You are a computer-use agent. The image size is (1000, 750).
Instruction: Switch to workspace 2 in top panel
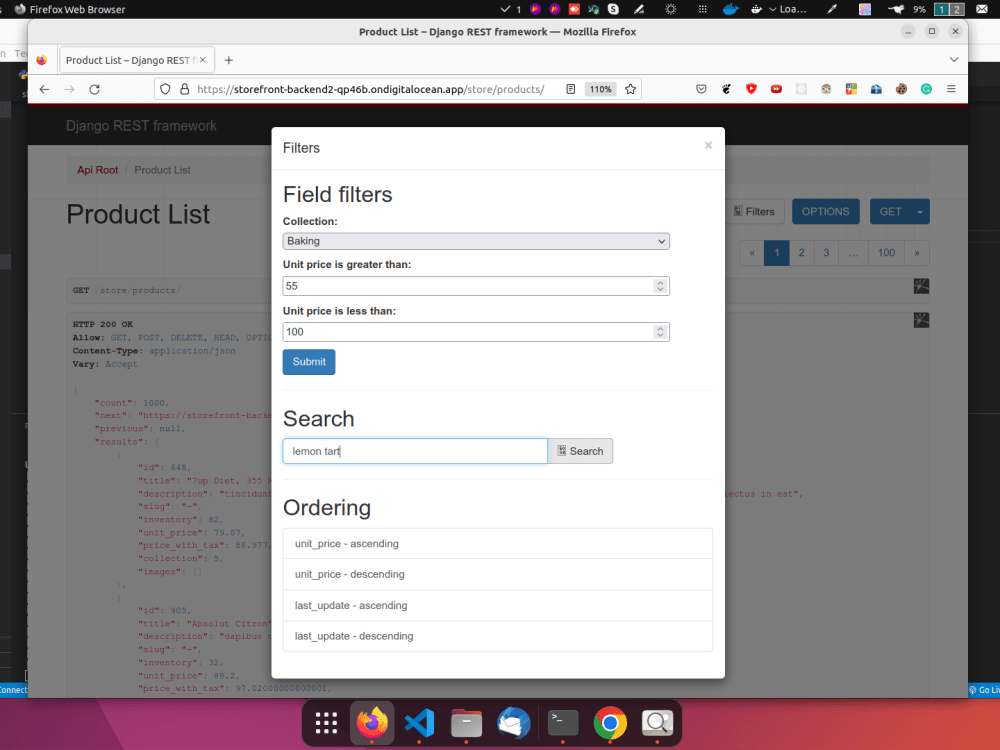956,9
